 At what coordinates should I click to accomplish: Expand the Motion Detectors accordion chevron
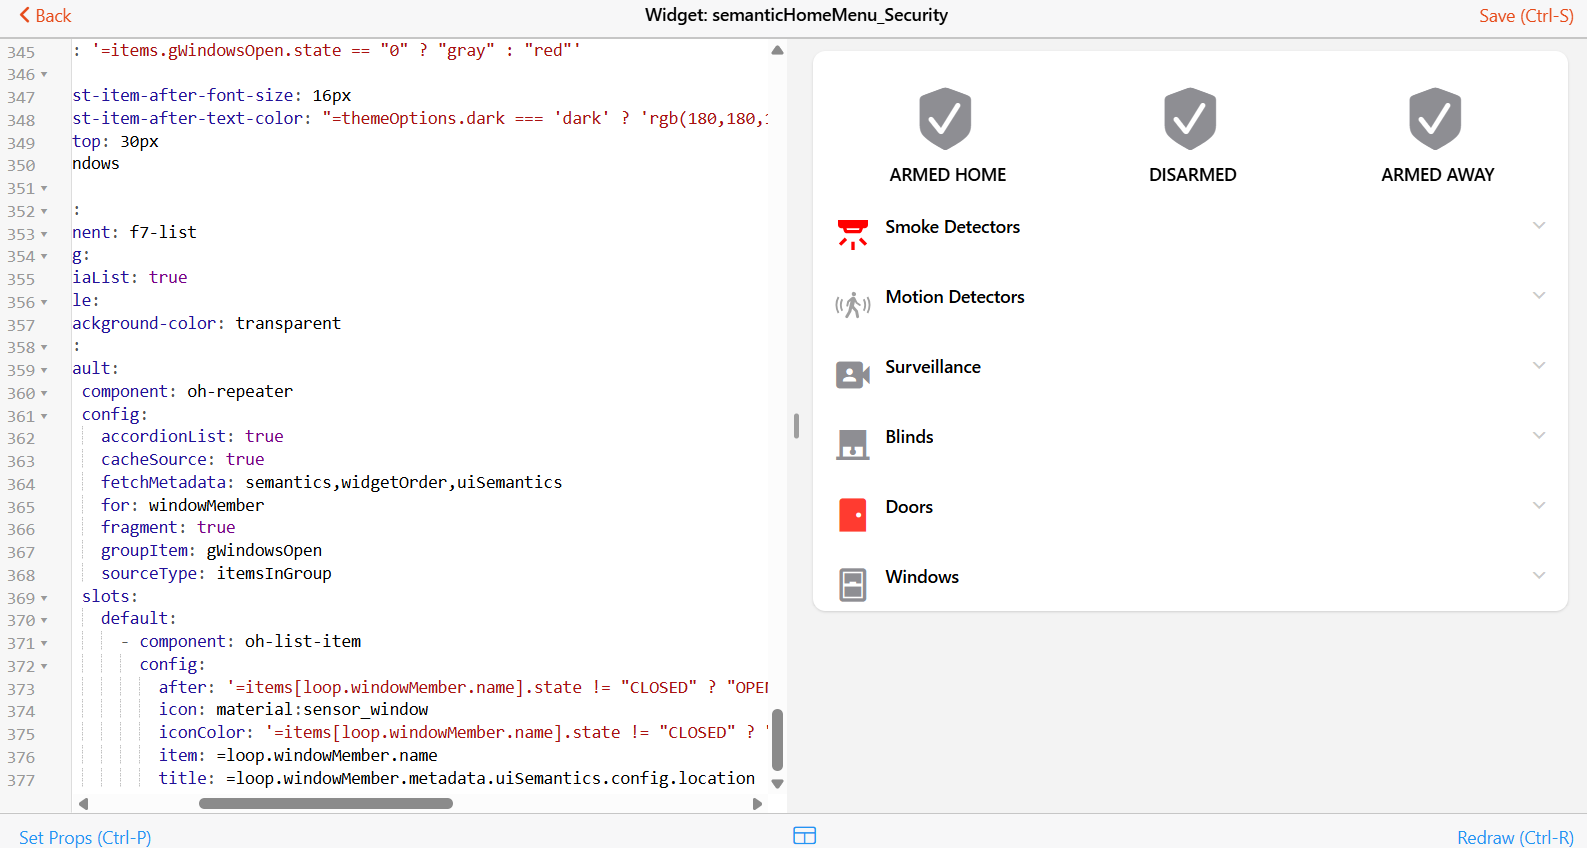(1539, 296)
